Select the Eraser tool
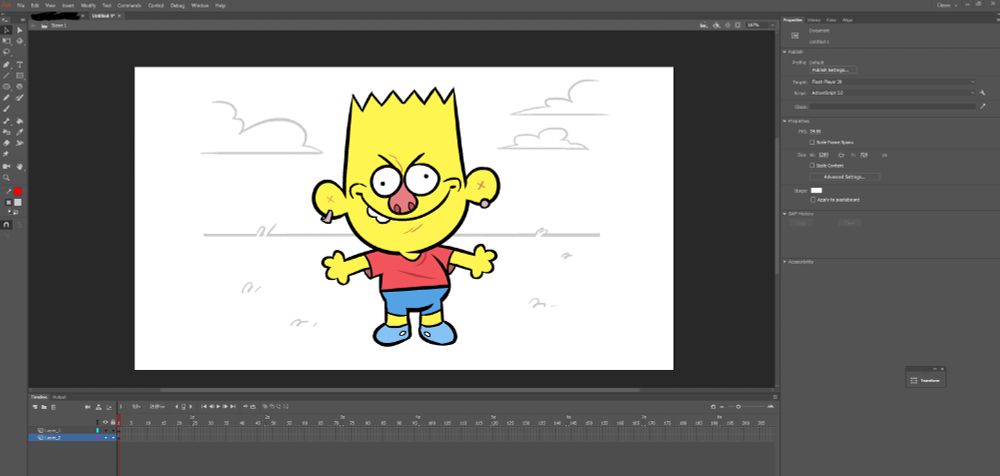 [6, 143]
